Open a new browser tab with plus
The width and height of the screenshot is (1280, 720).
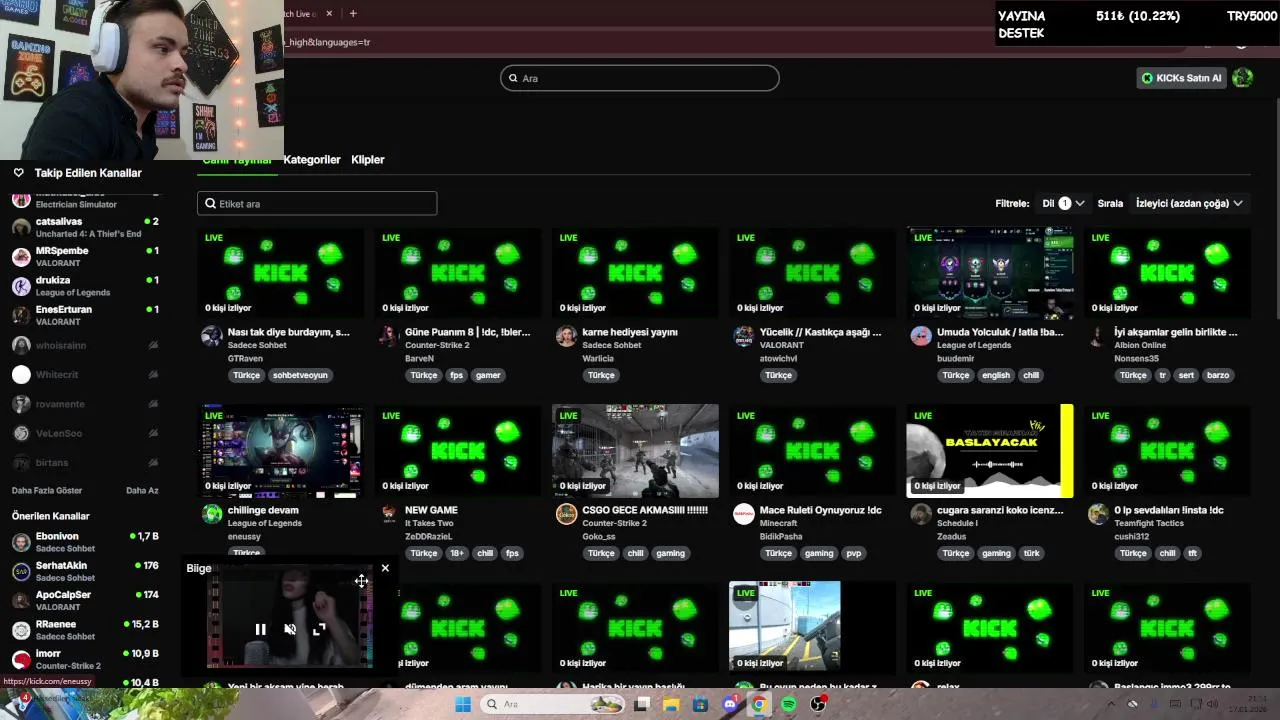coord(353,13)
